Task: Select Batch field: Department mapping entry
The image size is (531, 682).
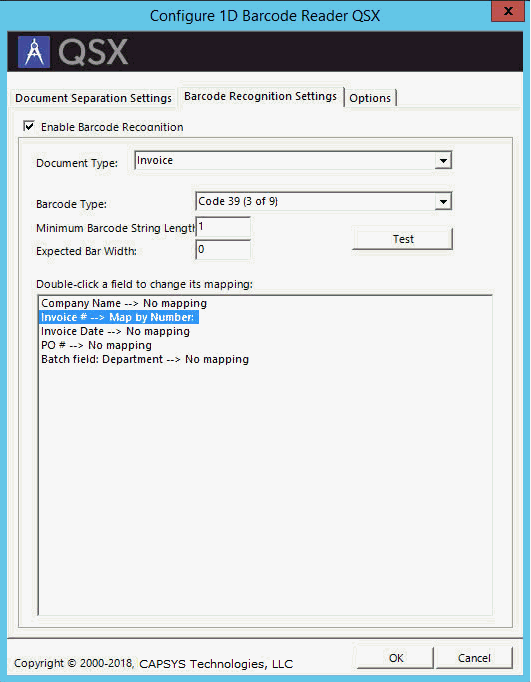Action: (x=145, y=359)
